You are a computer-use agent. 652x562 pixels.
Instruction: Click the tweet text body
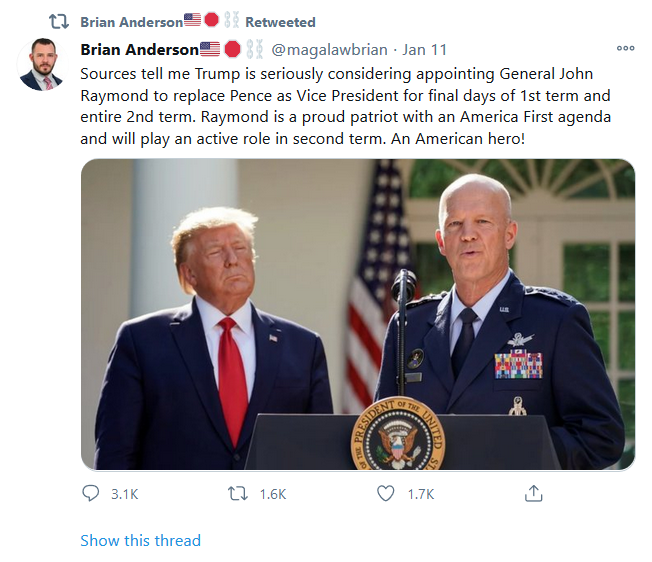(345, 106)
